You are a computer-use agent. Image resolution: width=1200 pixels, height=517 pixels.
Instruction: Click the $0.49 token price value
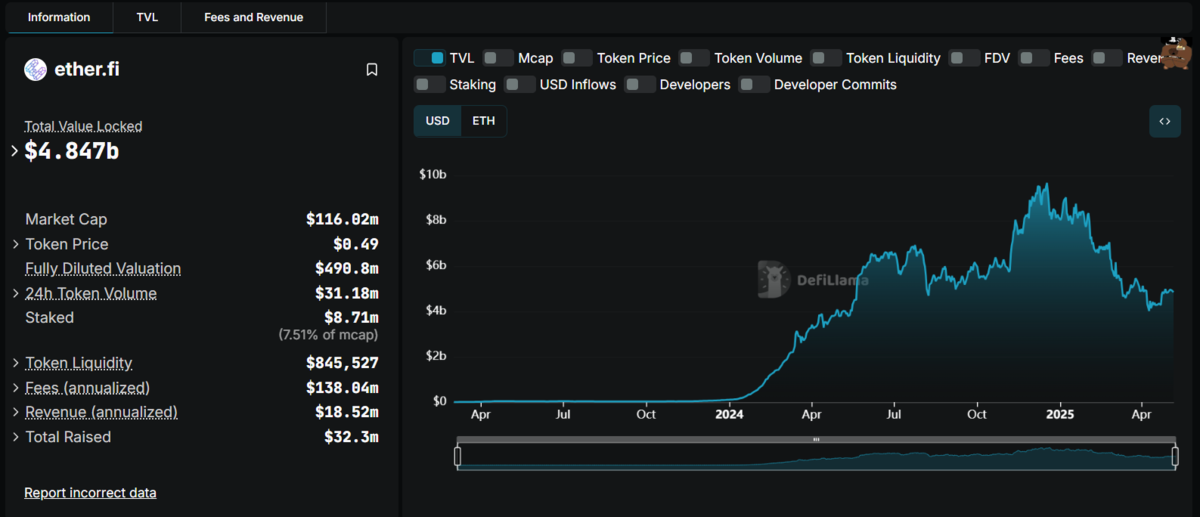point(356,244)
